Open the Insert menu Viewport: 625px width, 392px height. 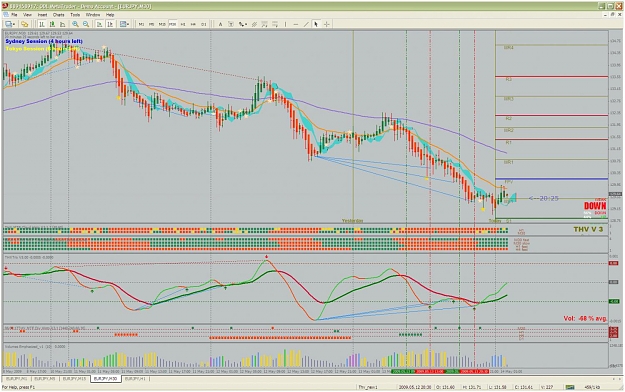42,14
